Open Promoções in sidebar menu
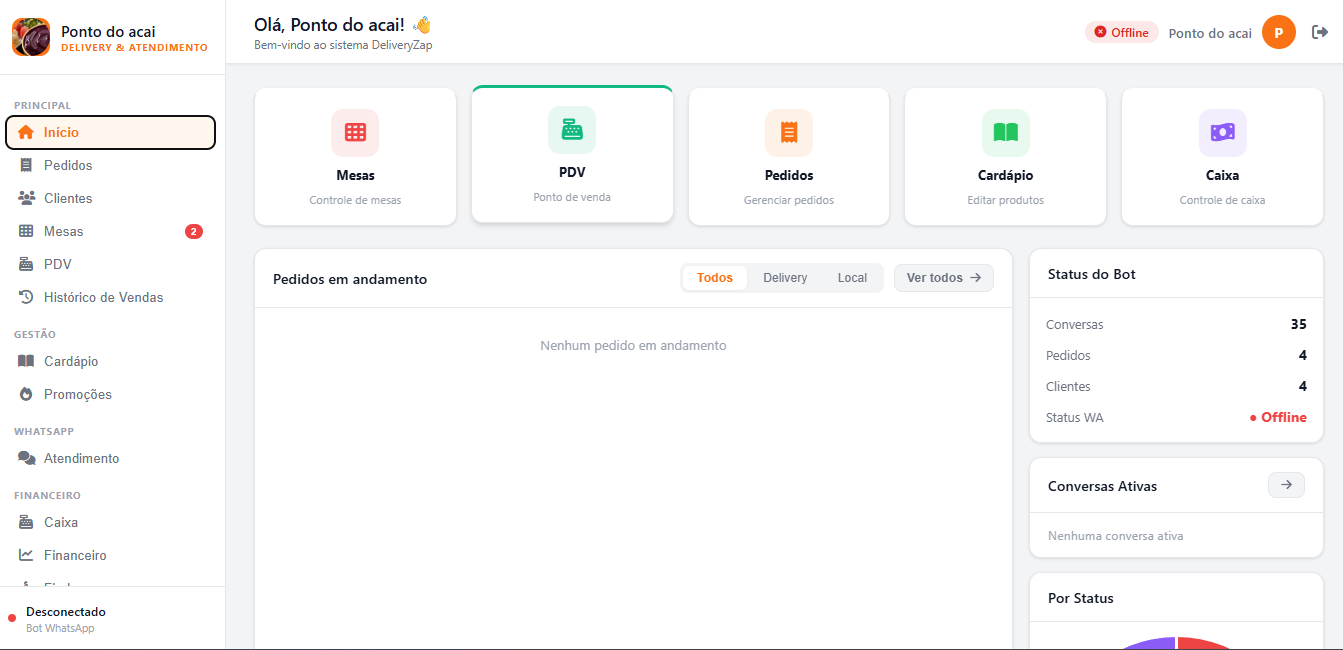 (x=110, y=394)
